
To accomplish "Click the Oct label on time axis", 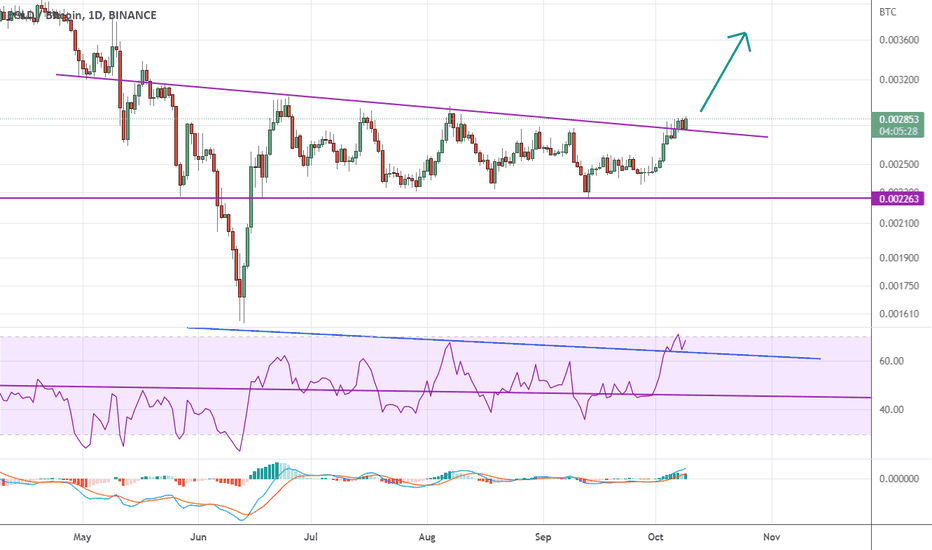I will pos(656,537).
